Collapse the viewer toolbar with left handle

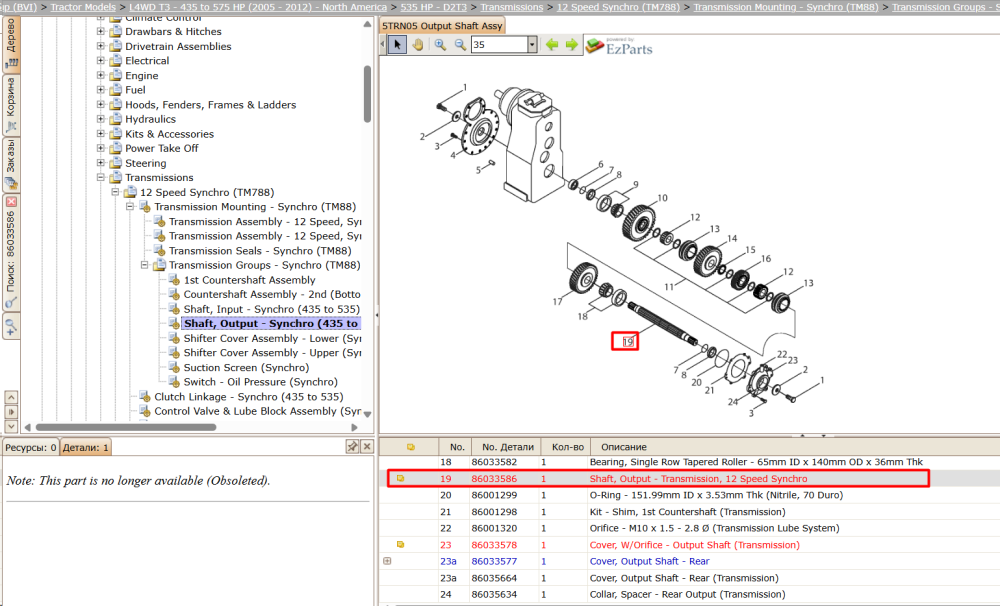click(383, 45)
